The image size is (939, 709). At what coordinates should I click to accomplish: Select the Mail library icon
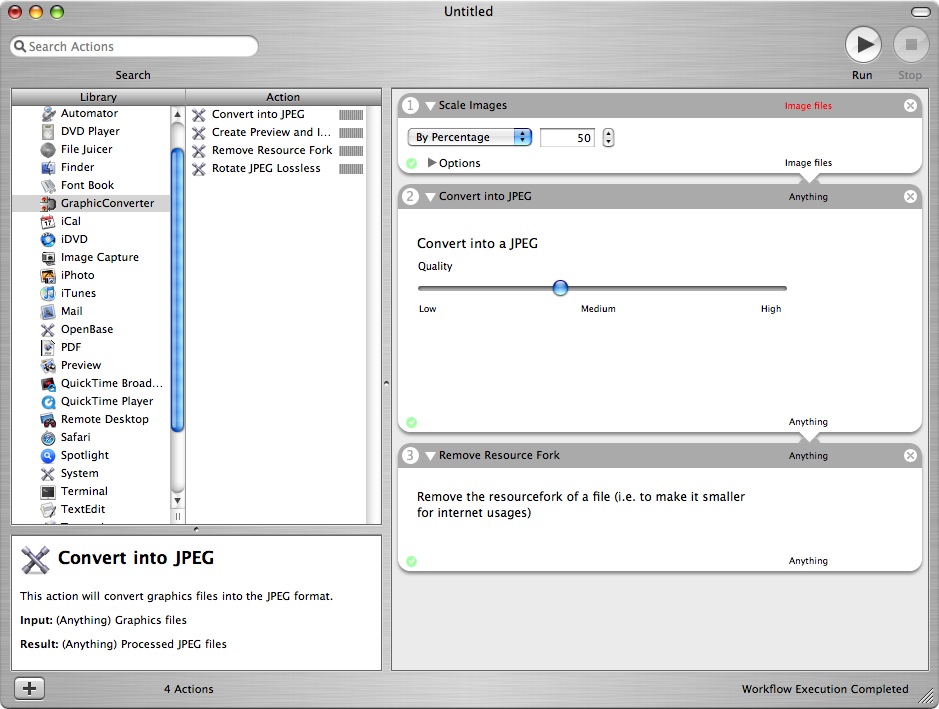(48, 311)
